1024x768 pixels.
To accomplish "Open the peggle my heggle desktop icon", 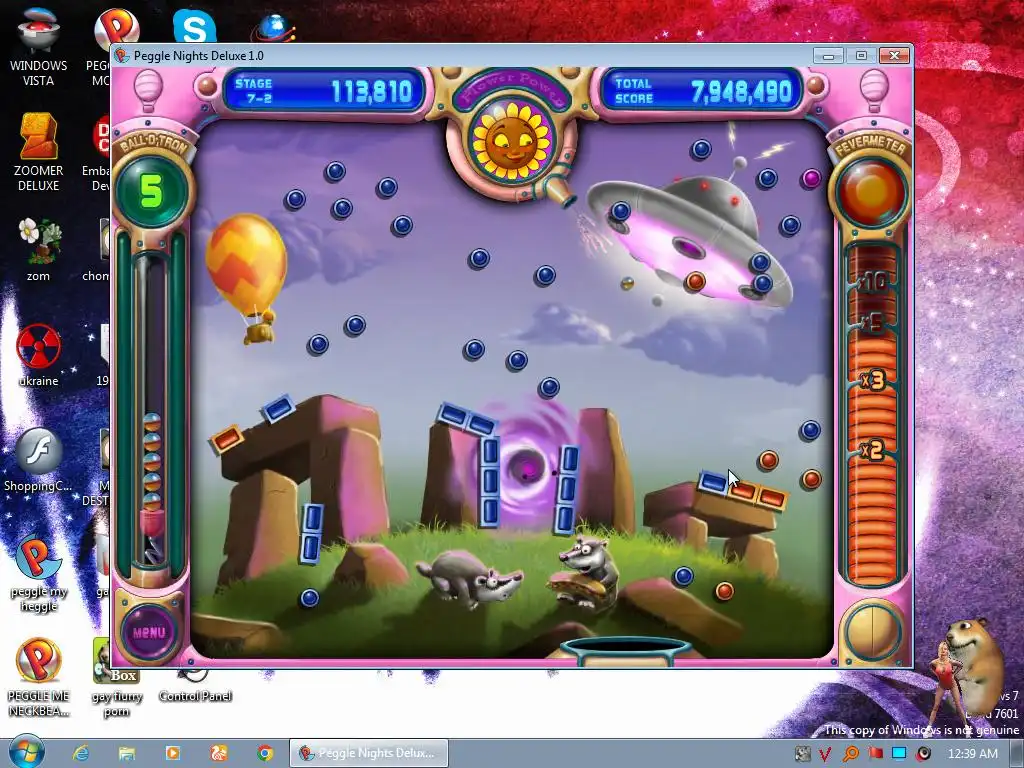I will [x=39, y=573].
